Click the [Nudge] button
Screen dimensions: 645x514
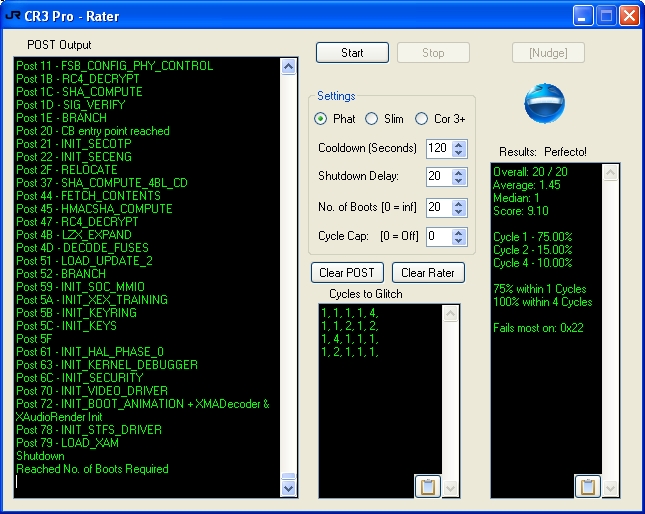click(548, 53)
